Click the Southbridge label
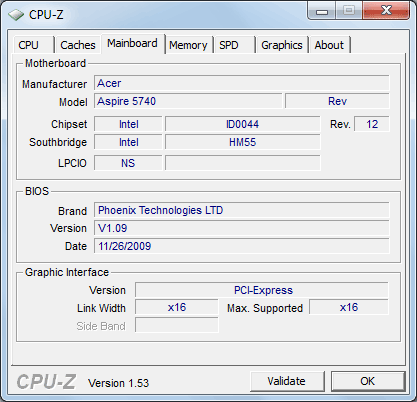 tap(58, 142)
